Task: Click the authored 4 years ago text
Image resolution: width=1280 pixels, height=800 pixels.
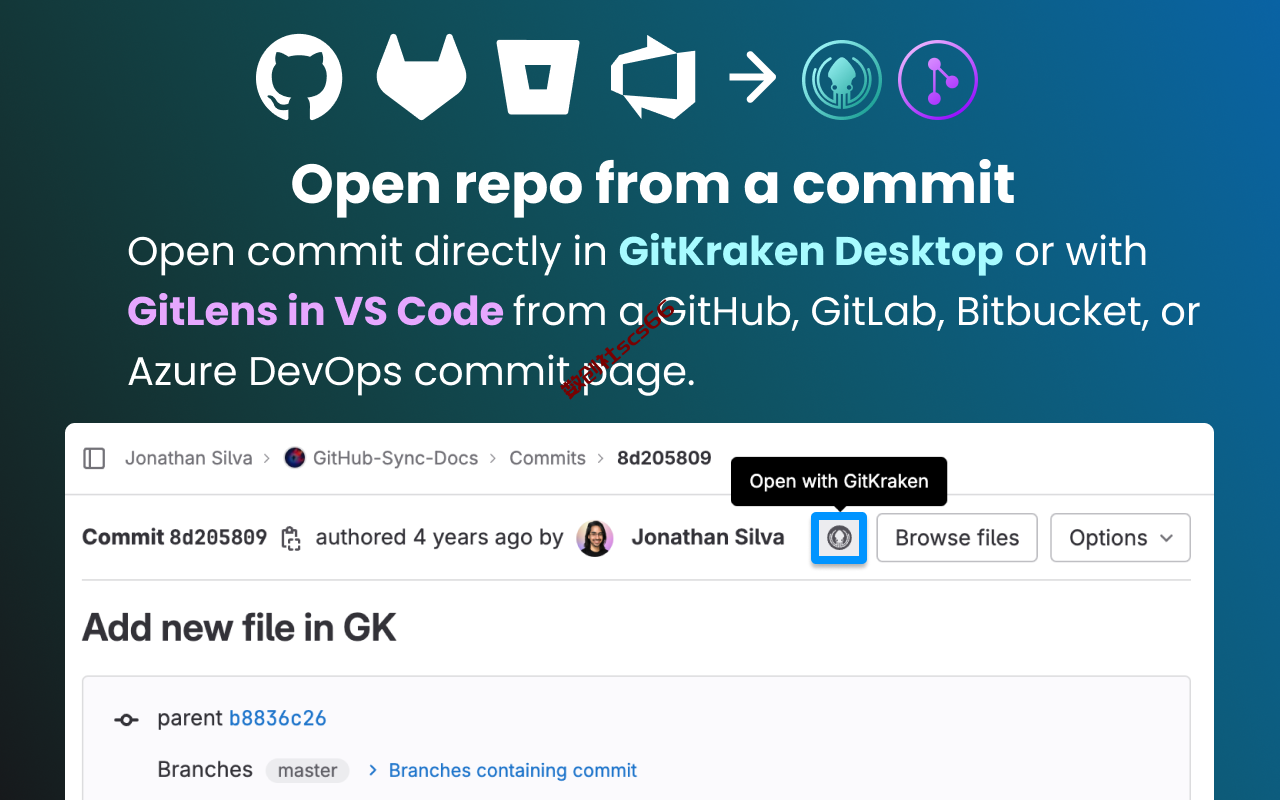Action: 440,538
